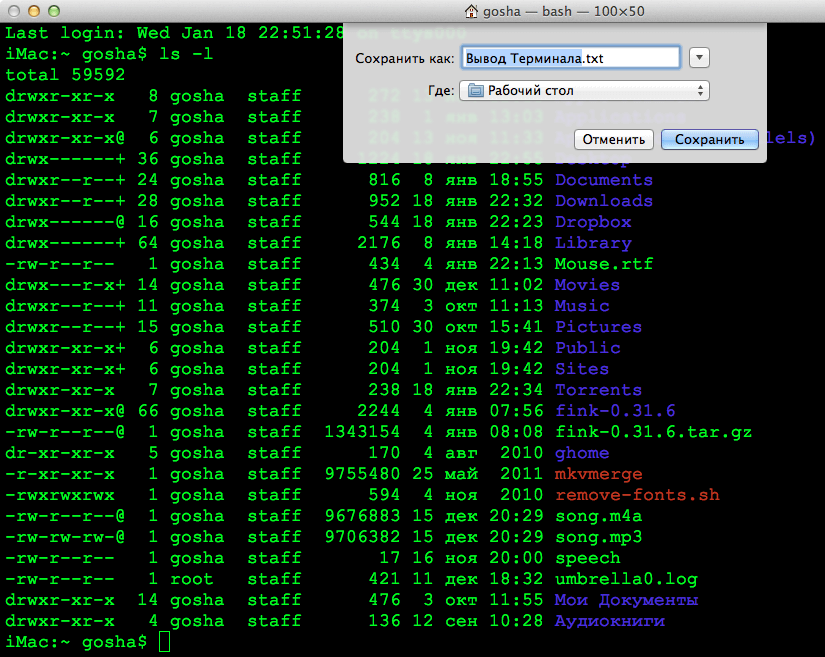Click the speech file name
The image size is (825, 657).
pos(588,558)
